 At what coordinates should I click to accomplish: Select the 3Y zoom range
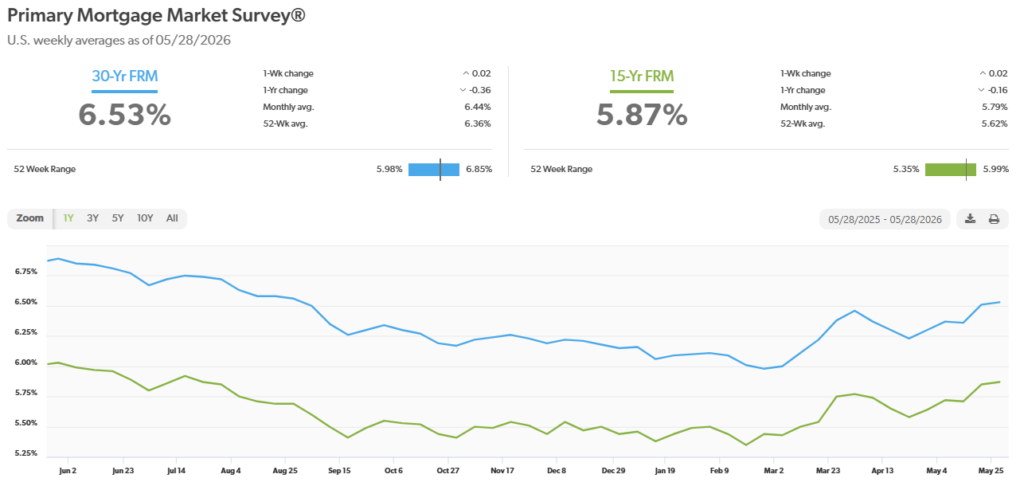(93, 219)
